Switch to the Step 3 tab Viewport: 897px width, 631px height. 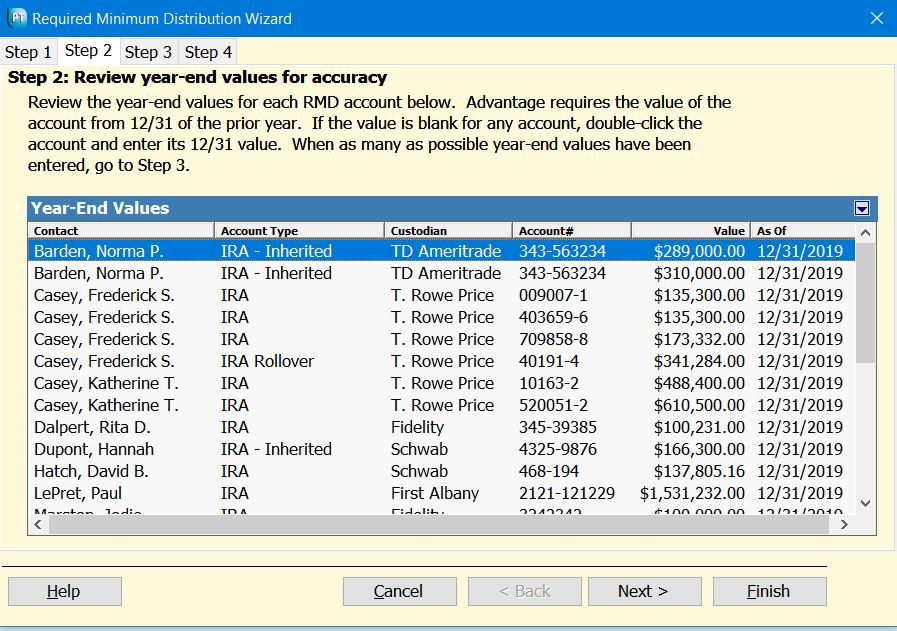point(149,51)
